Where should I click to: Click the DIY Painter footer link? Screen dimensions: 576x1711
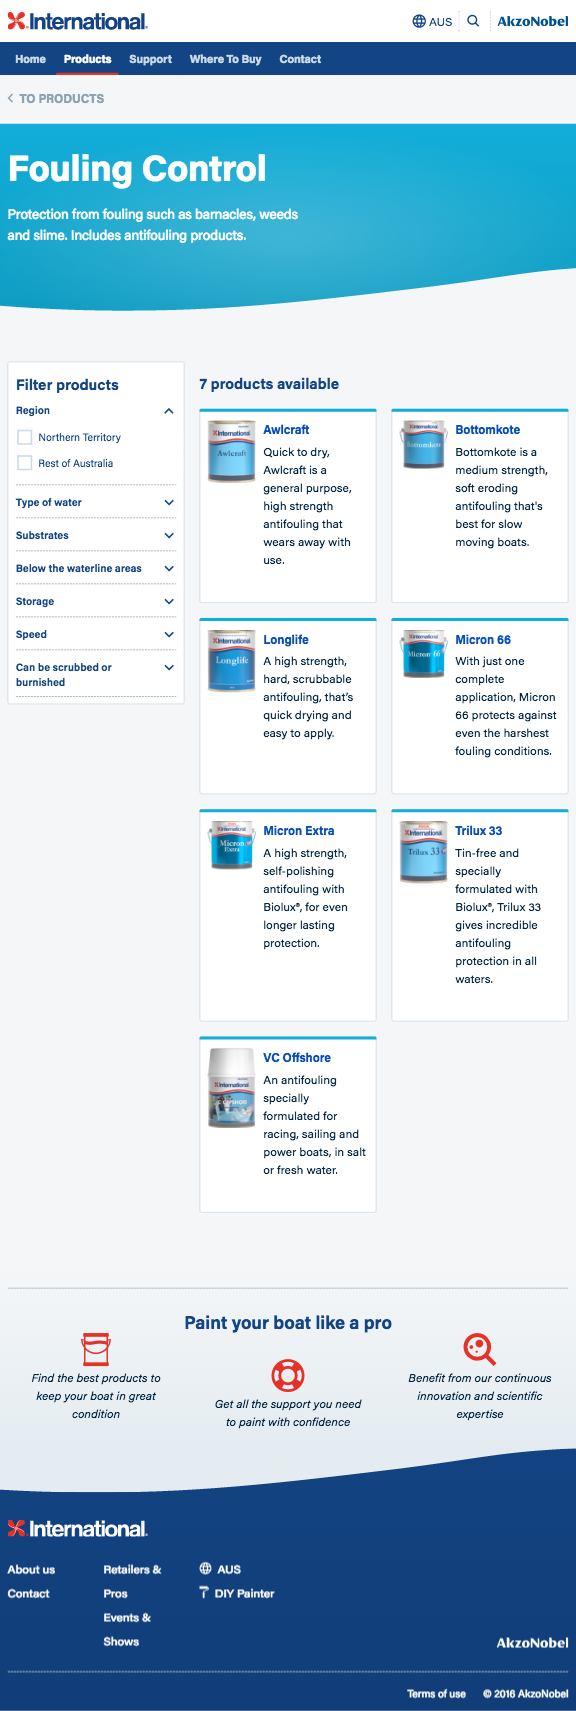coord(244,1593)
